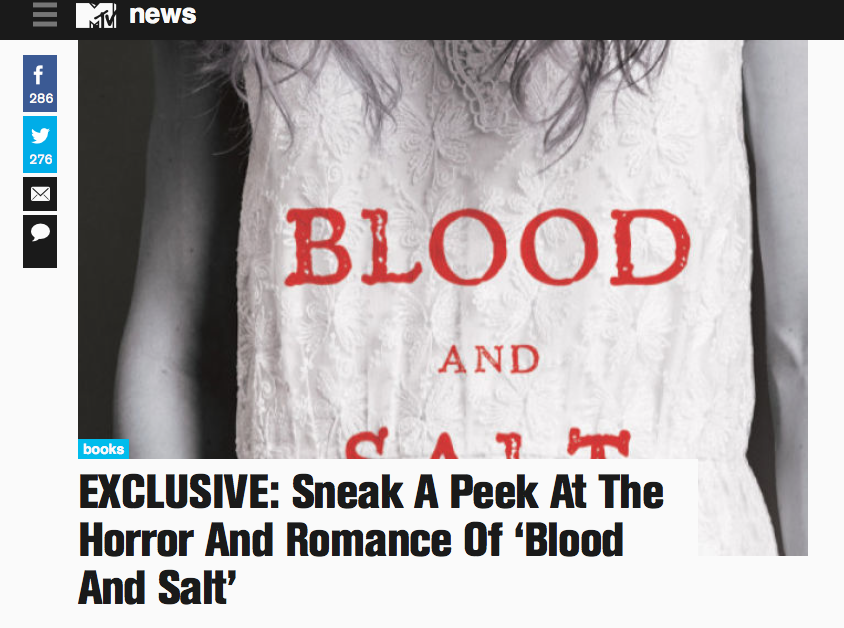Click the EXCLUSIVE word in headline
The image size is (844, 628).
179,492
